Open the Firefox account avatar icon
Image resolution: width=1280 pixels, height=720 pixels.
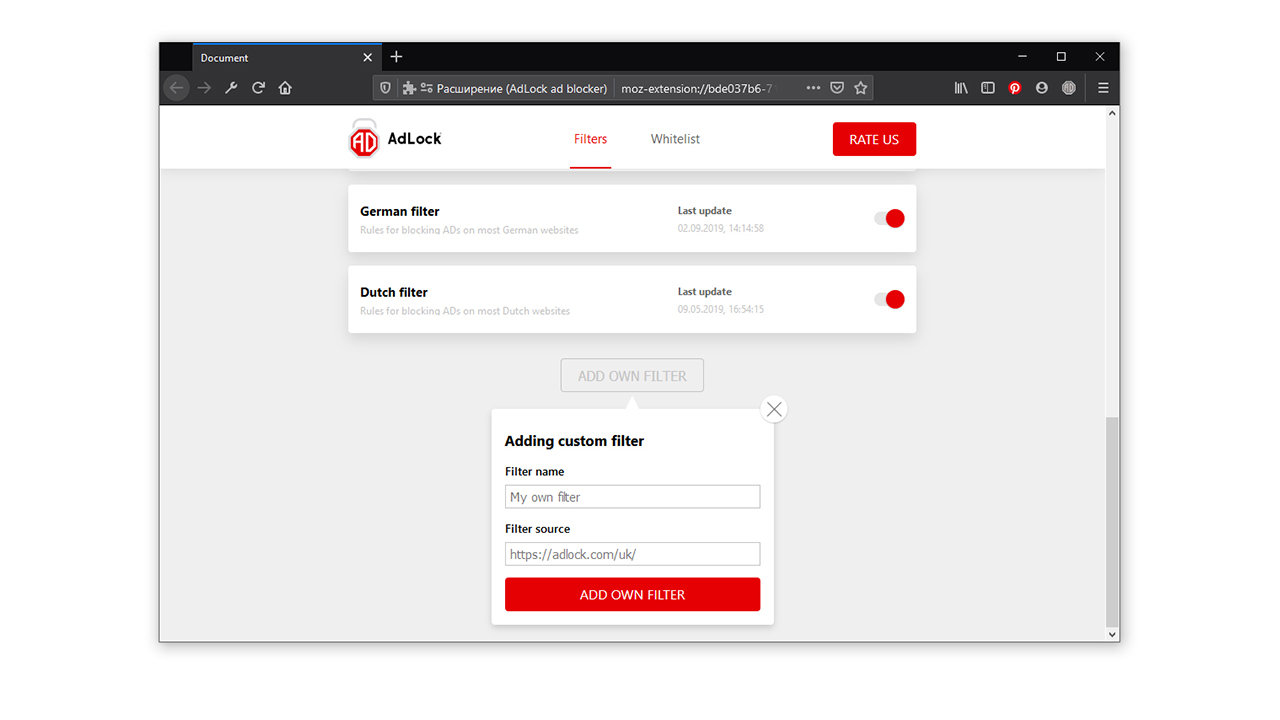click(x=1042, y=88)
